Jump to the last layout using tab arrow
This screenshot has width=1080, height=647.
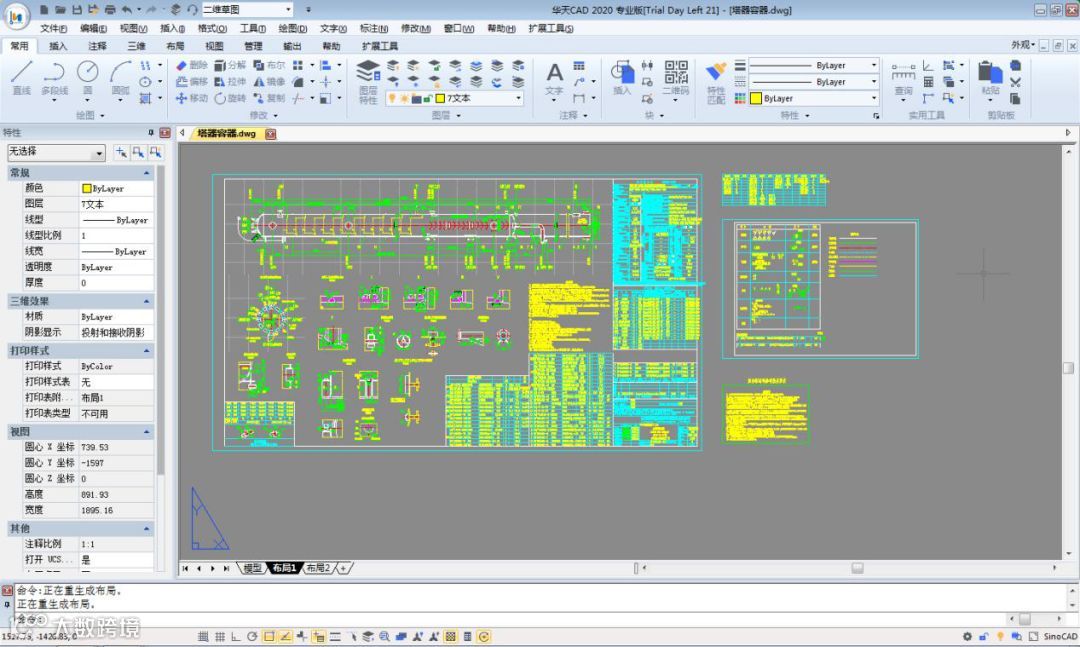227,568
